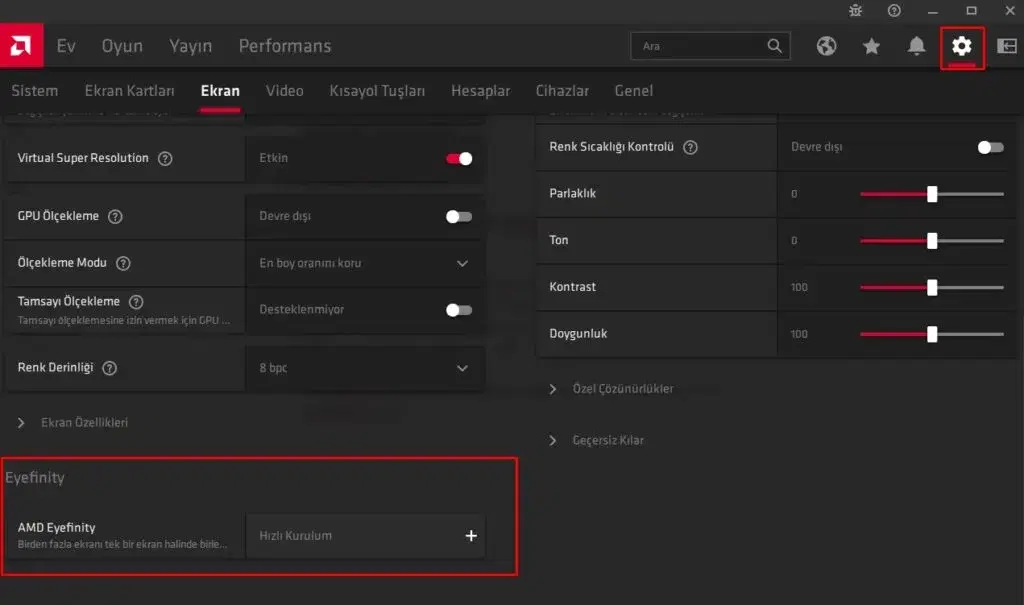Click Virtual Super Resolution Etkin status text
Image resolution: width=1024 pixels, height=605 pixels.
(x=274, y=158)
